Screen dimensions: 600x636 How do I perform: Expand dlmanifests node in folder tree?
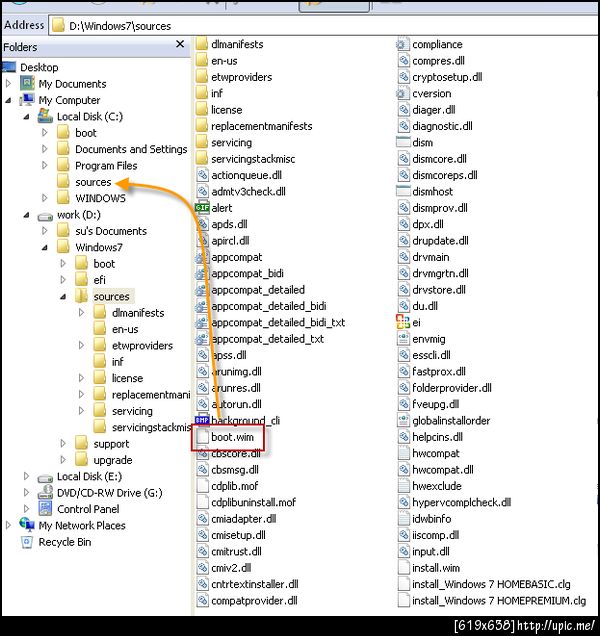click(x=82, y=313)
